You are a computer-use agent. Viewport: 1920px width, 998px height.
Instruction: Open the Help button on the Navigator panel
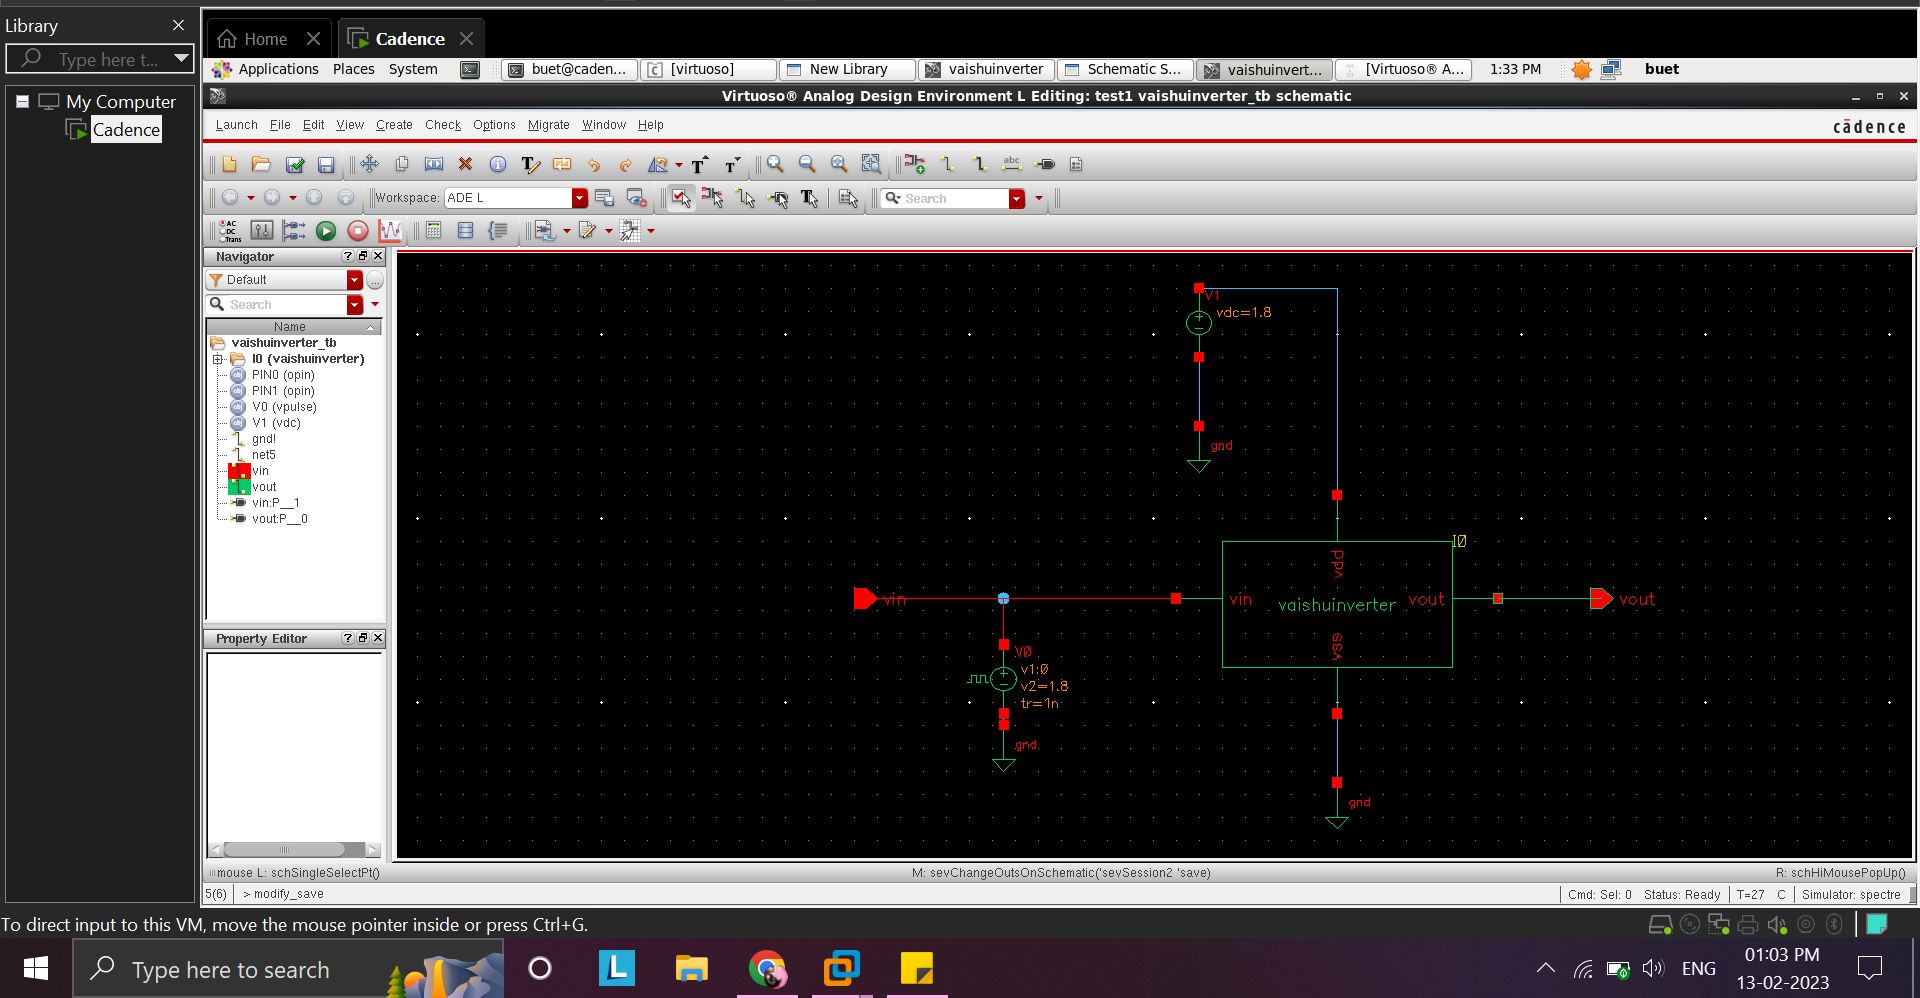(x=347, y=256)
